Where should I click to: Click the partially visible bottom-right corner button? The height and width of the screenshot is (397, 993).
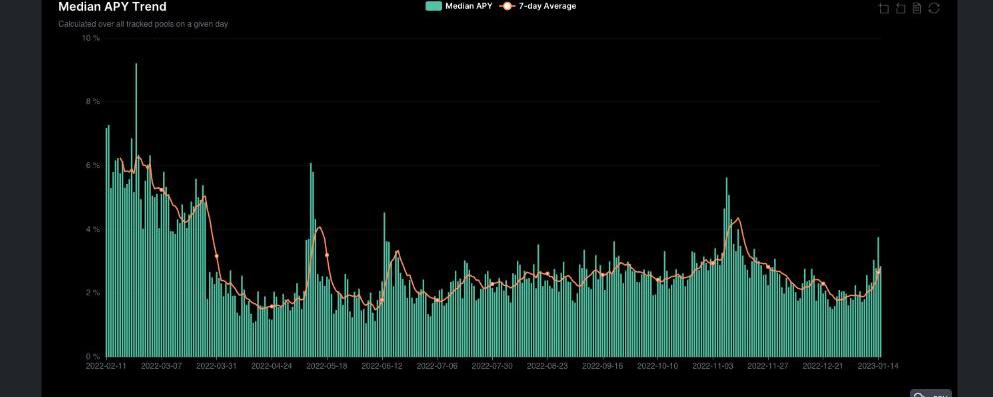tap(931, 393)
